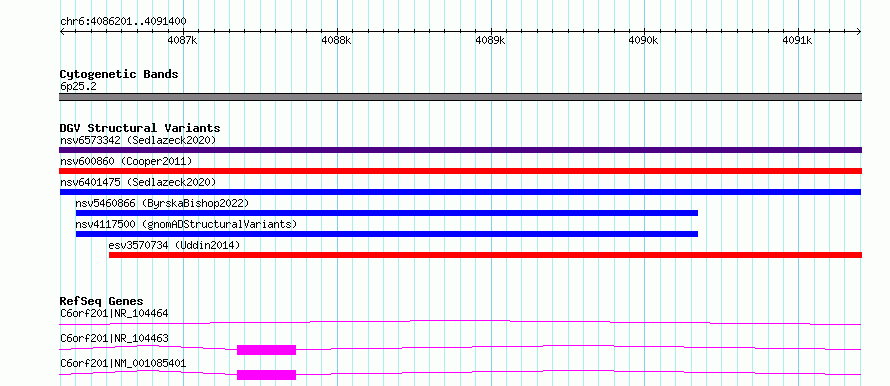Select the magenta exon block of NM_001085401

click(267, 375)
